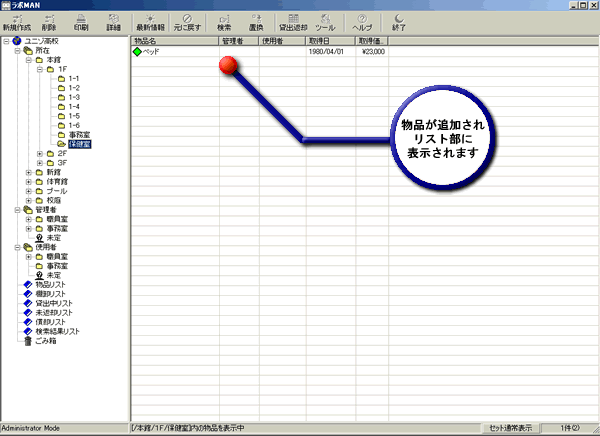Sort by the 物品名 column header

click(x=175, y=41)
